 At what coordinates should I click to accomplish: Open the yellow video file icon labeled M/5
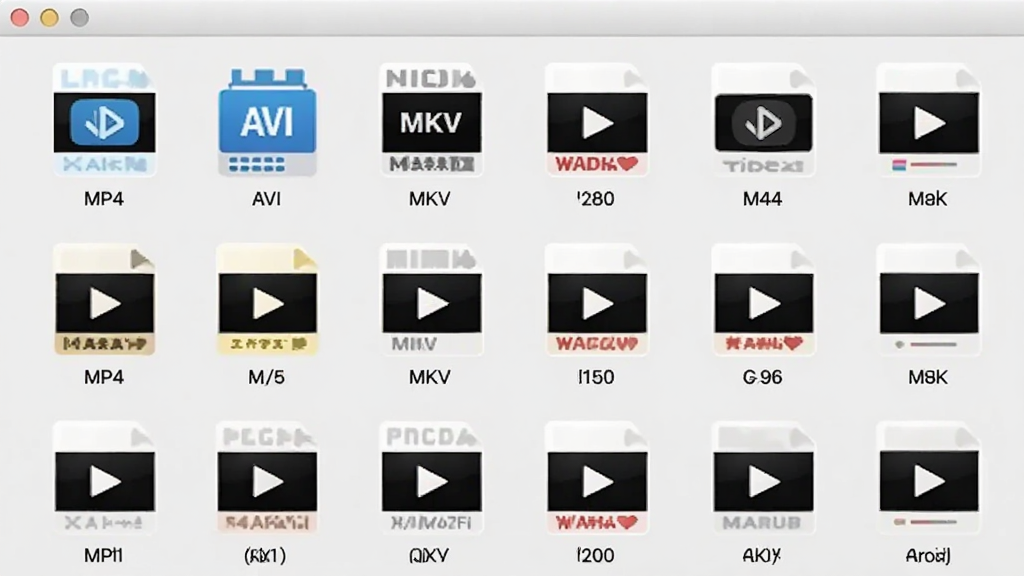[x=267, y=300]
